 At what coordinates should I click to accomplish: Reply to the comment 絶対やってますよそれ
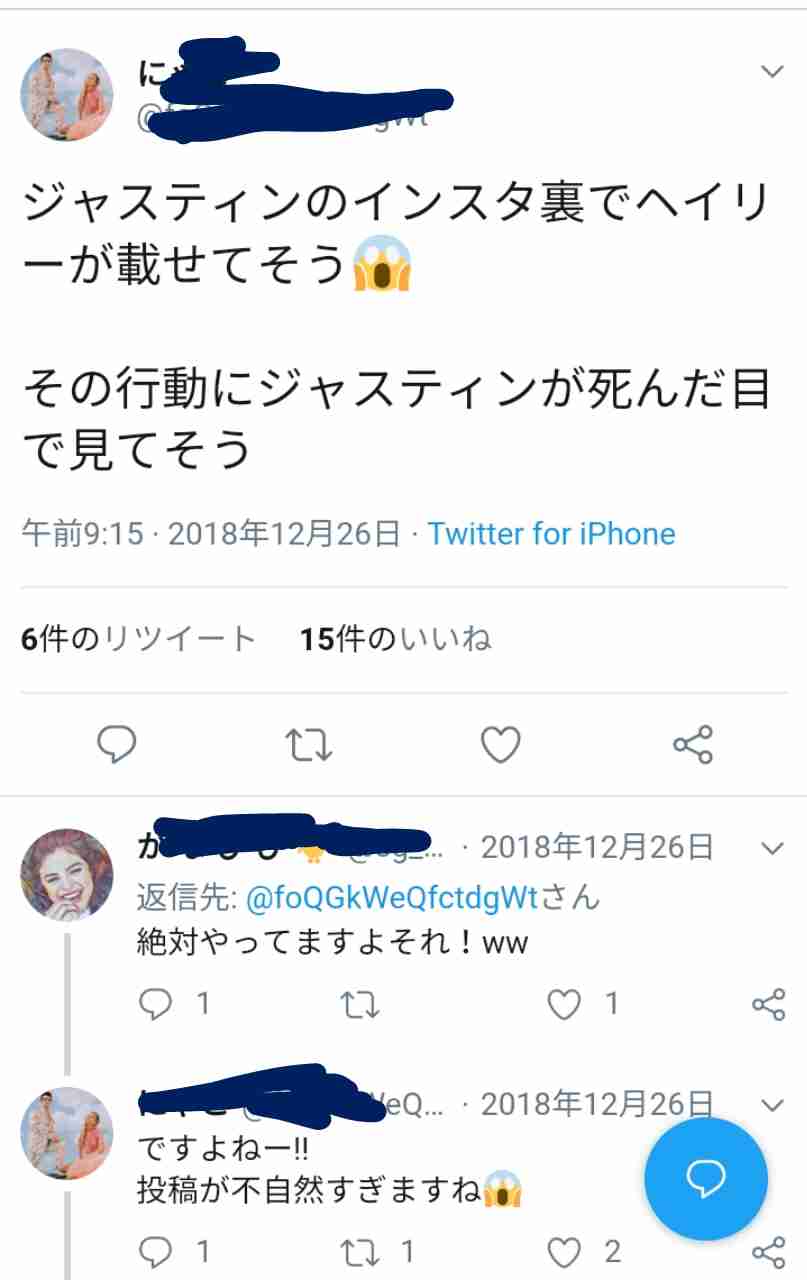pyautogui.click(x=155, y=1004)
